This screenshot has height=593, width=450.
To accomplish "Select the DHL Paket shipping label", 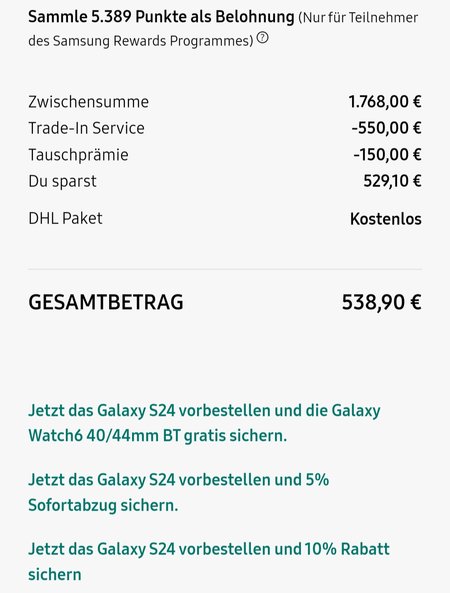I will point(65,218).
